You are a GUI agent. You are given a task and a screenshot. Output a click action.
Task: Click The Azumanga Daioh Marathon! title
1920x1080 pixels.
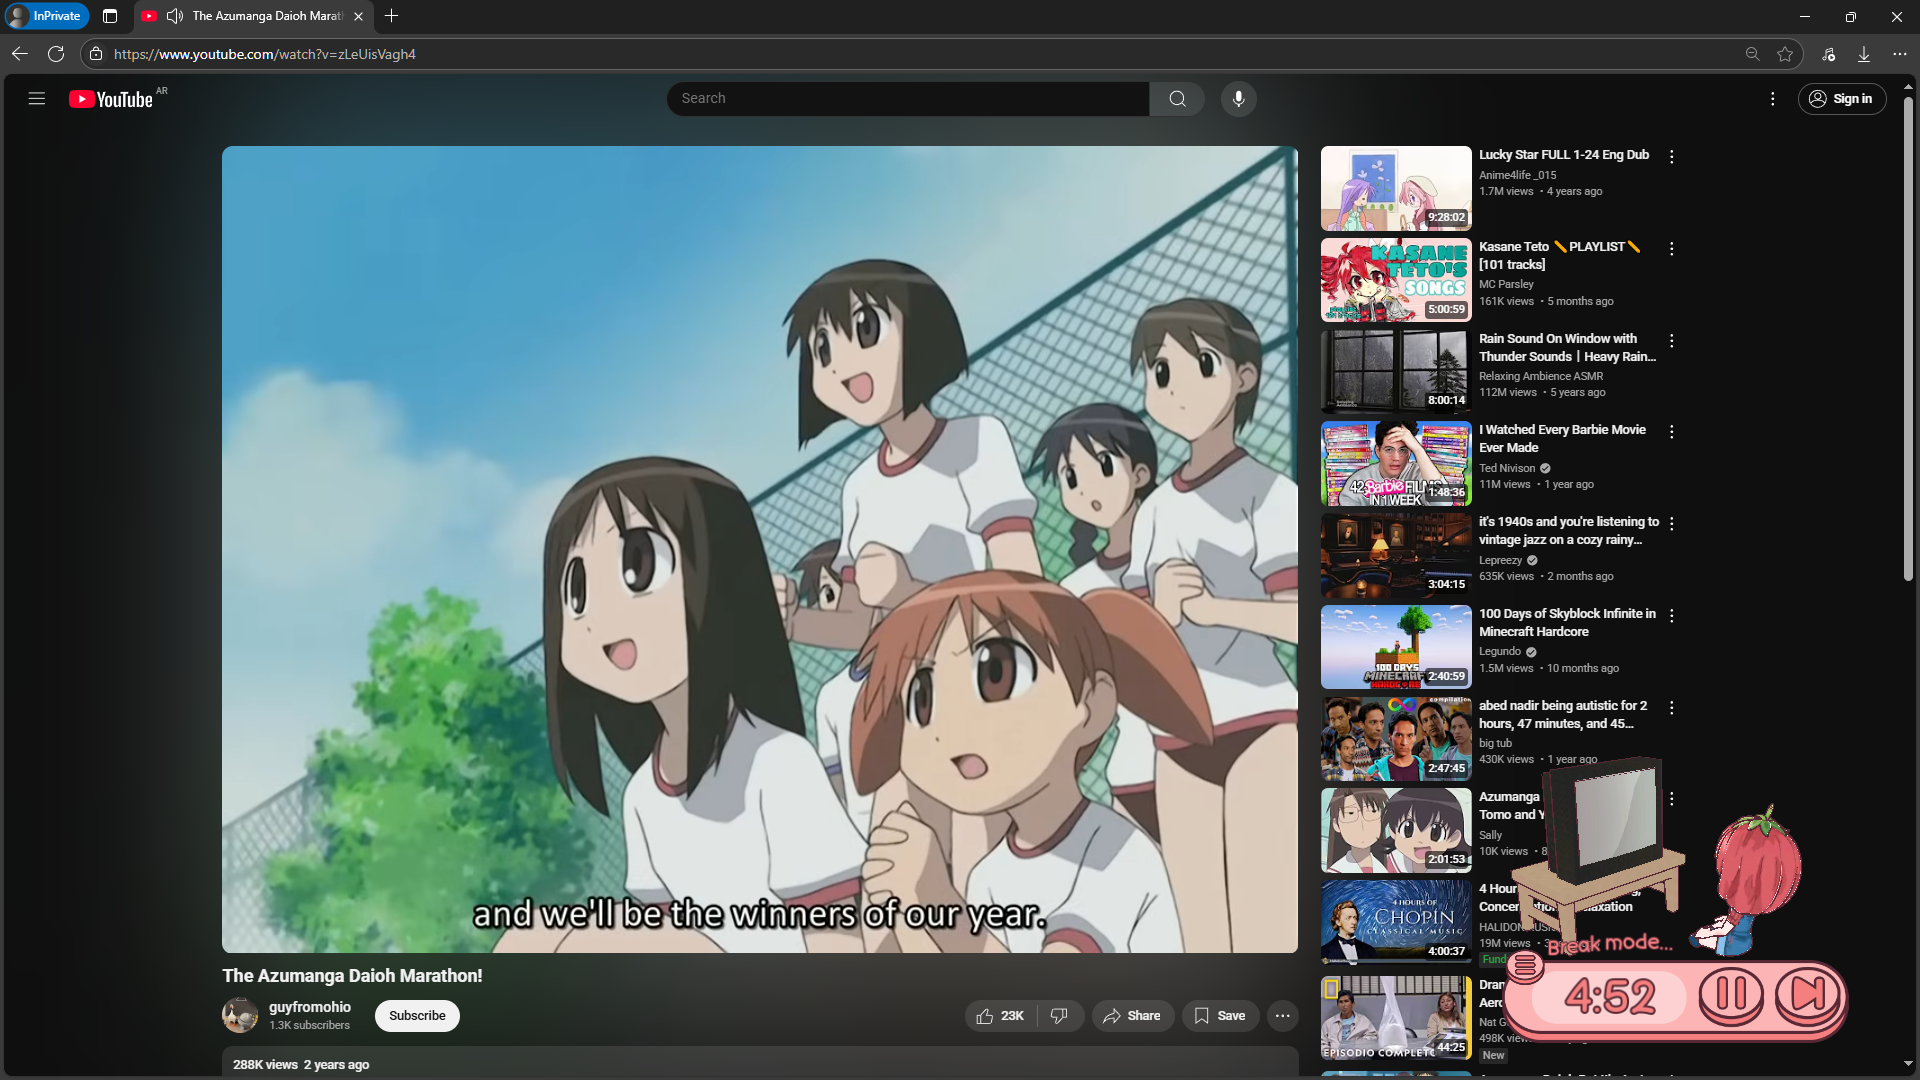point(352,976)
